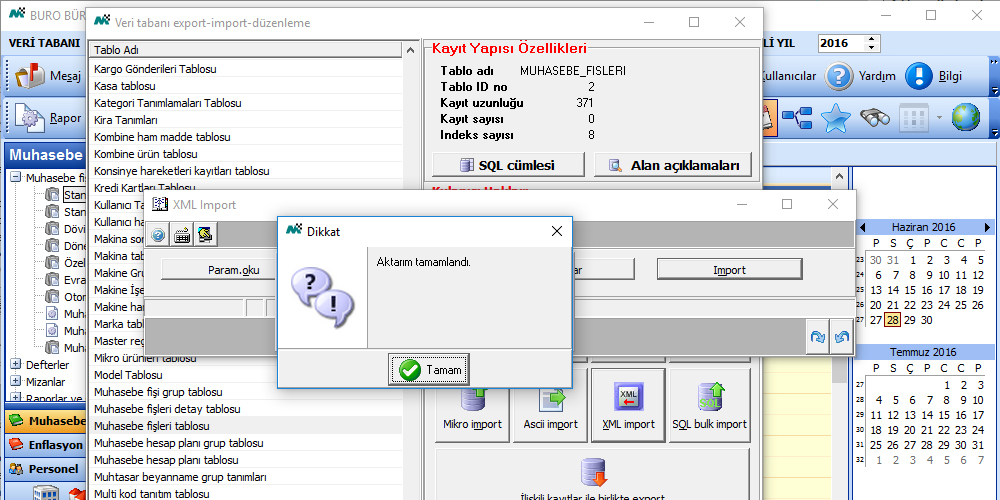Go to previous month in calendar

(862, 227)
